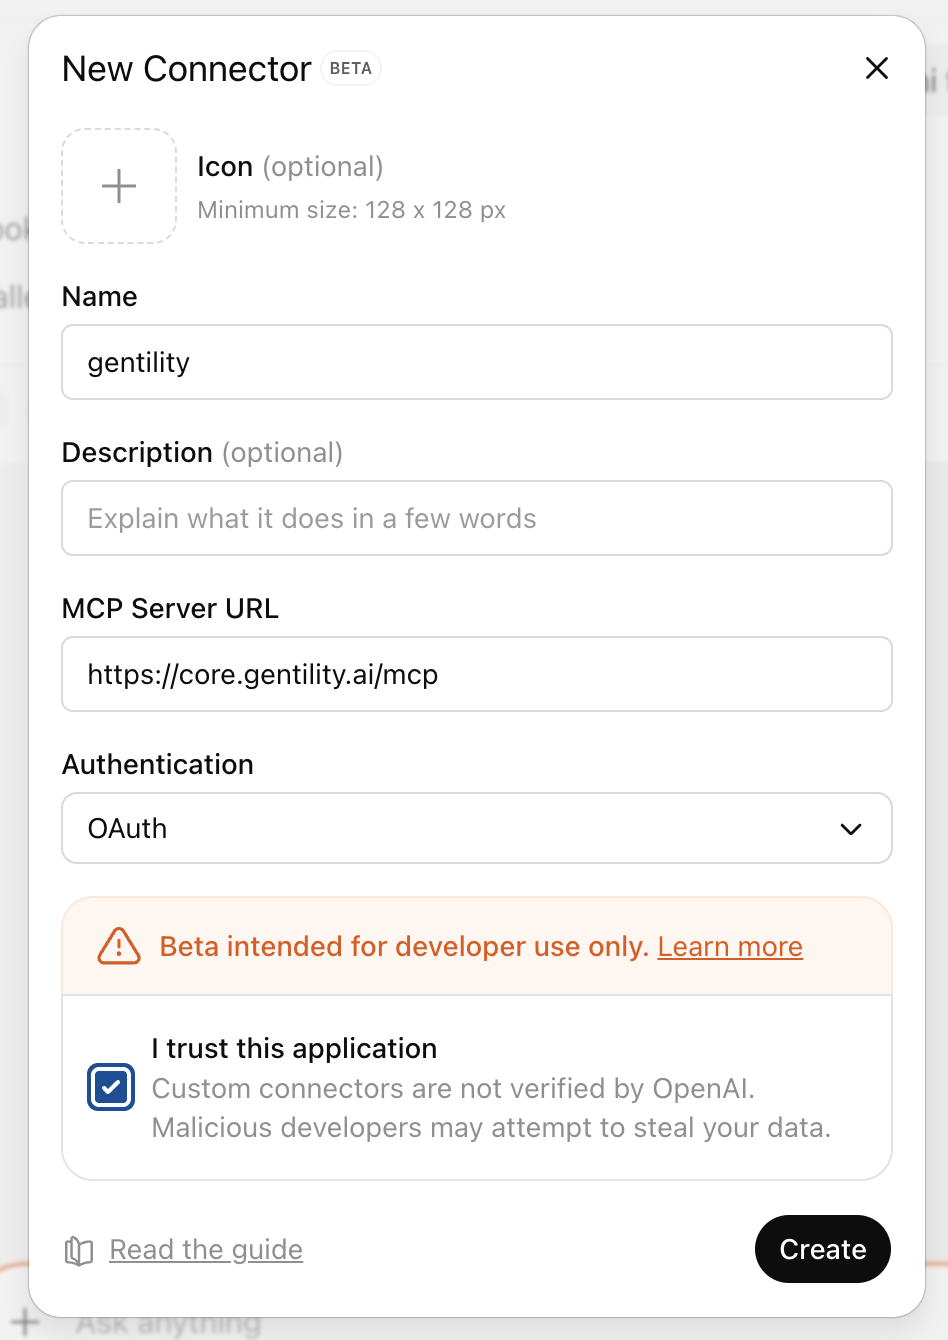This screenshot has width=948, height=1340.
Task: Click the plus to upload a connector icon
Action: click(118, 186)
